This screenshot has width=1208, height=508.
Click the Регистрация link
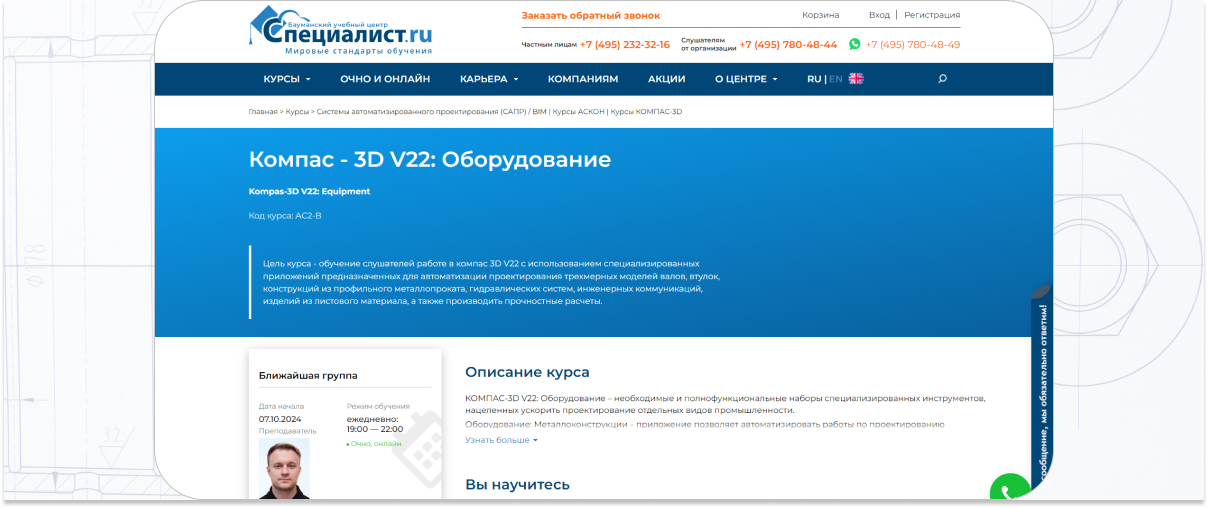pyautogui.click(x=932, y=15)
